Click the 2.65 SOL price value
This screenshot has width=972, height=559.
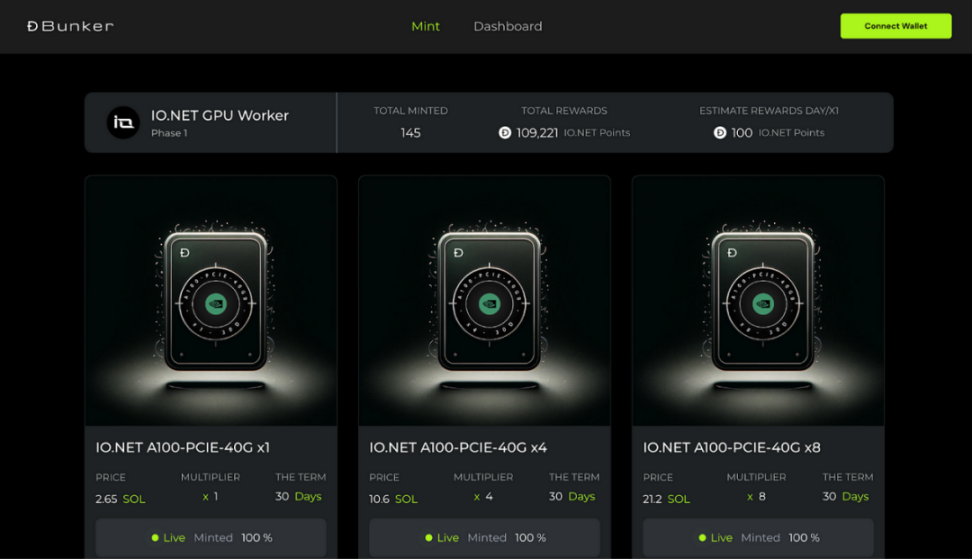click(120, 499)
